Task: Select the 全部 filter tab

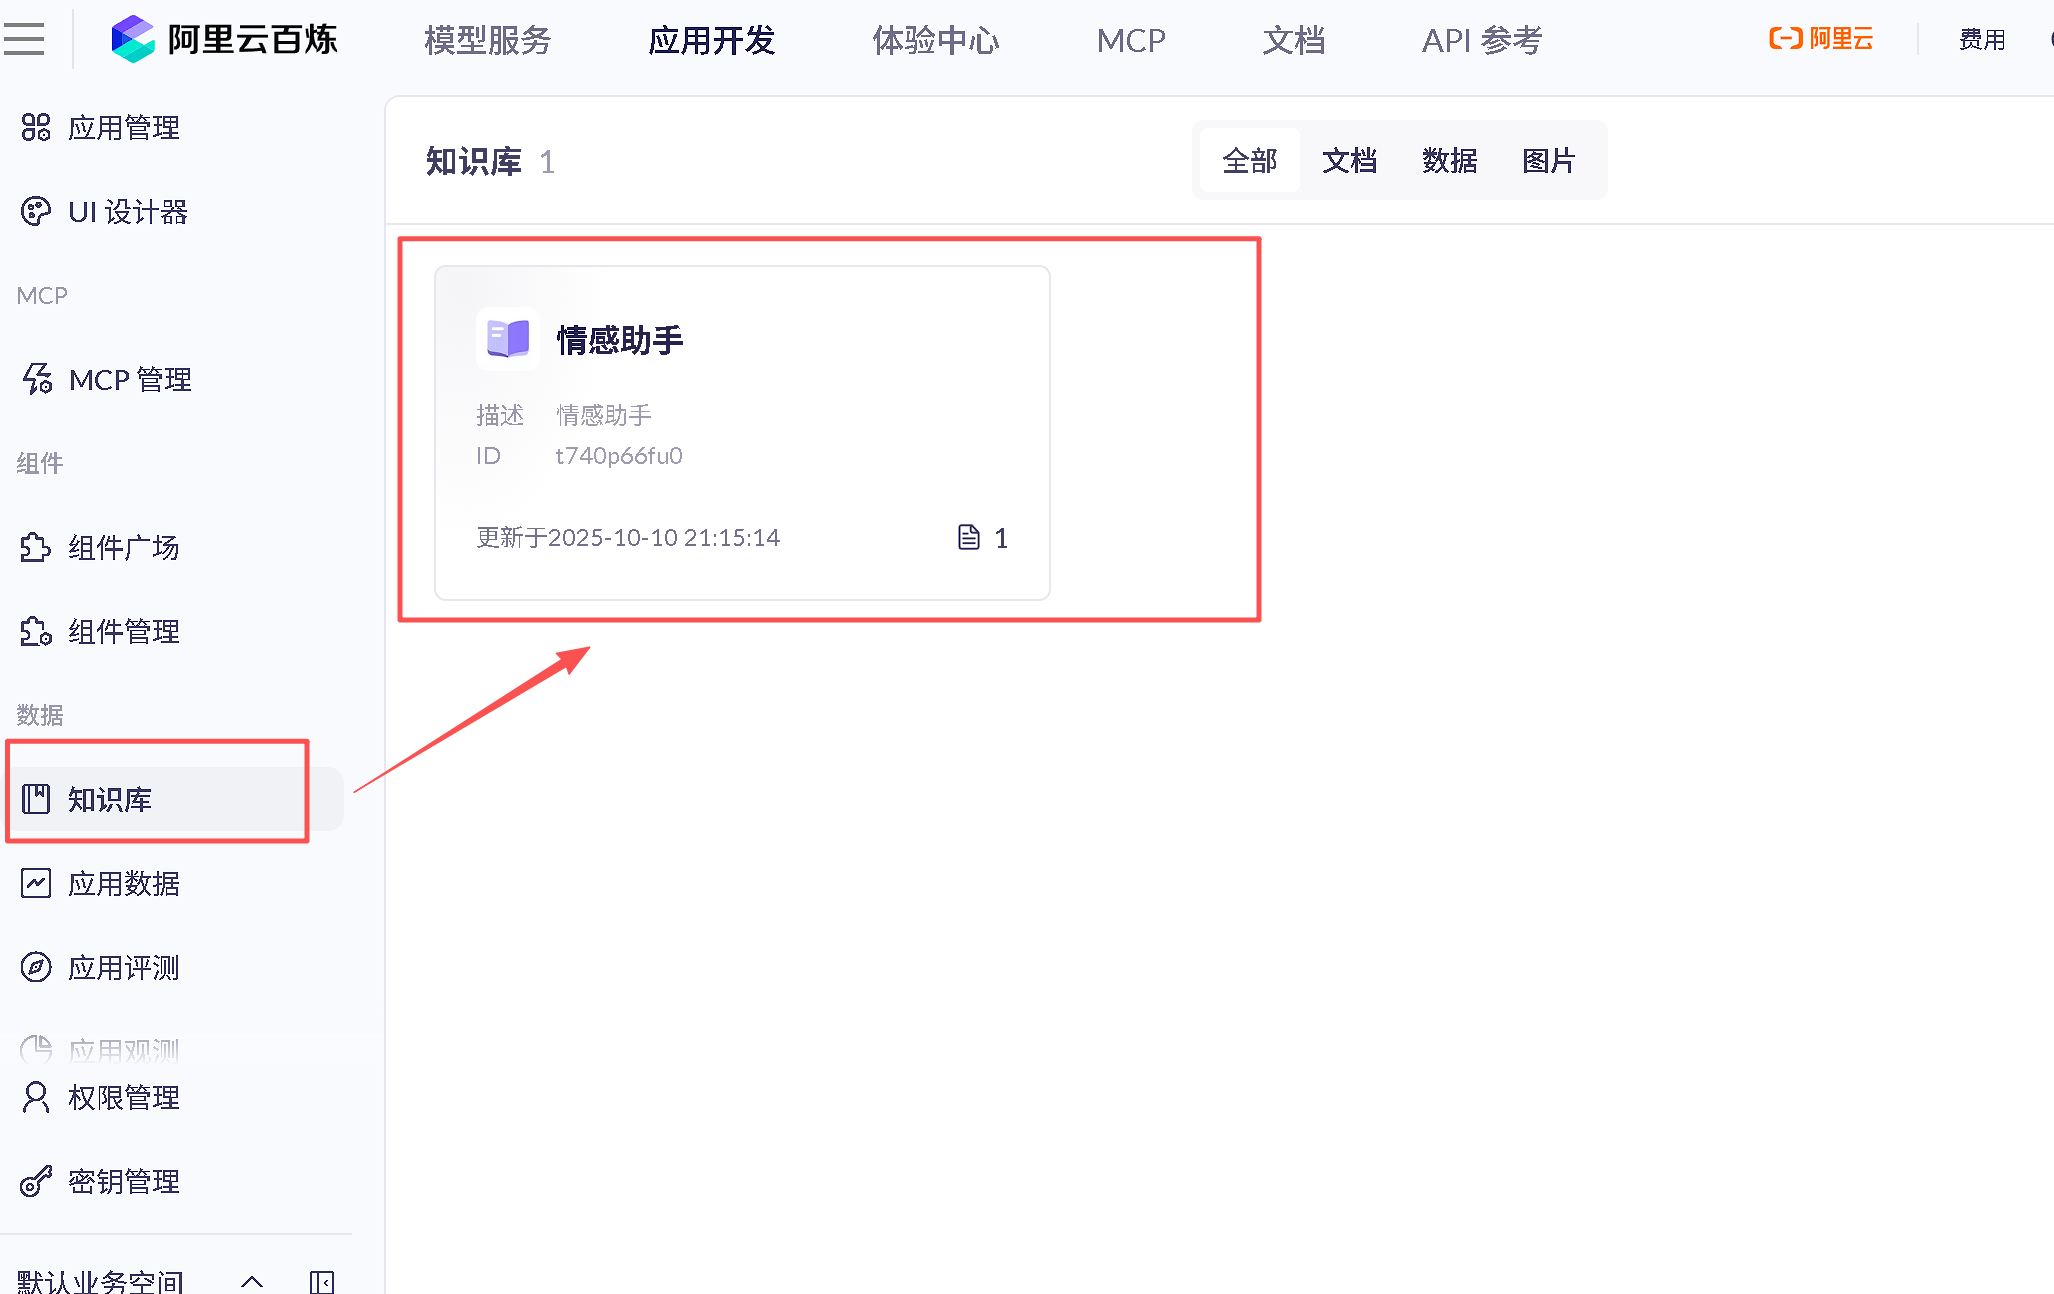Action: point(1250,160)
